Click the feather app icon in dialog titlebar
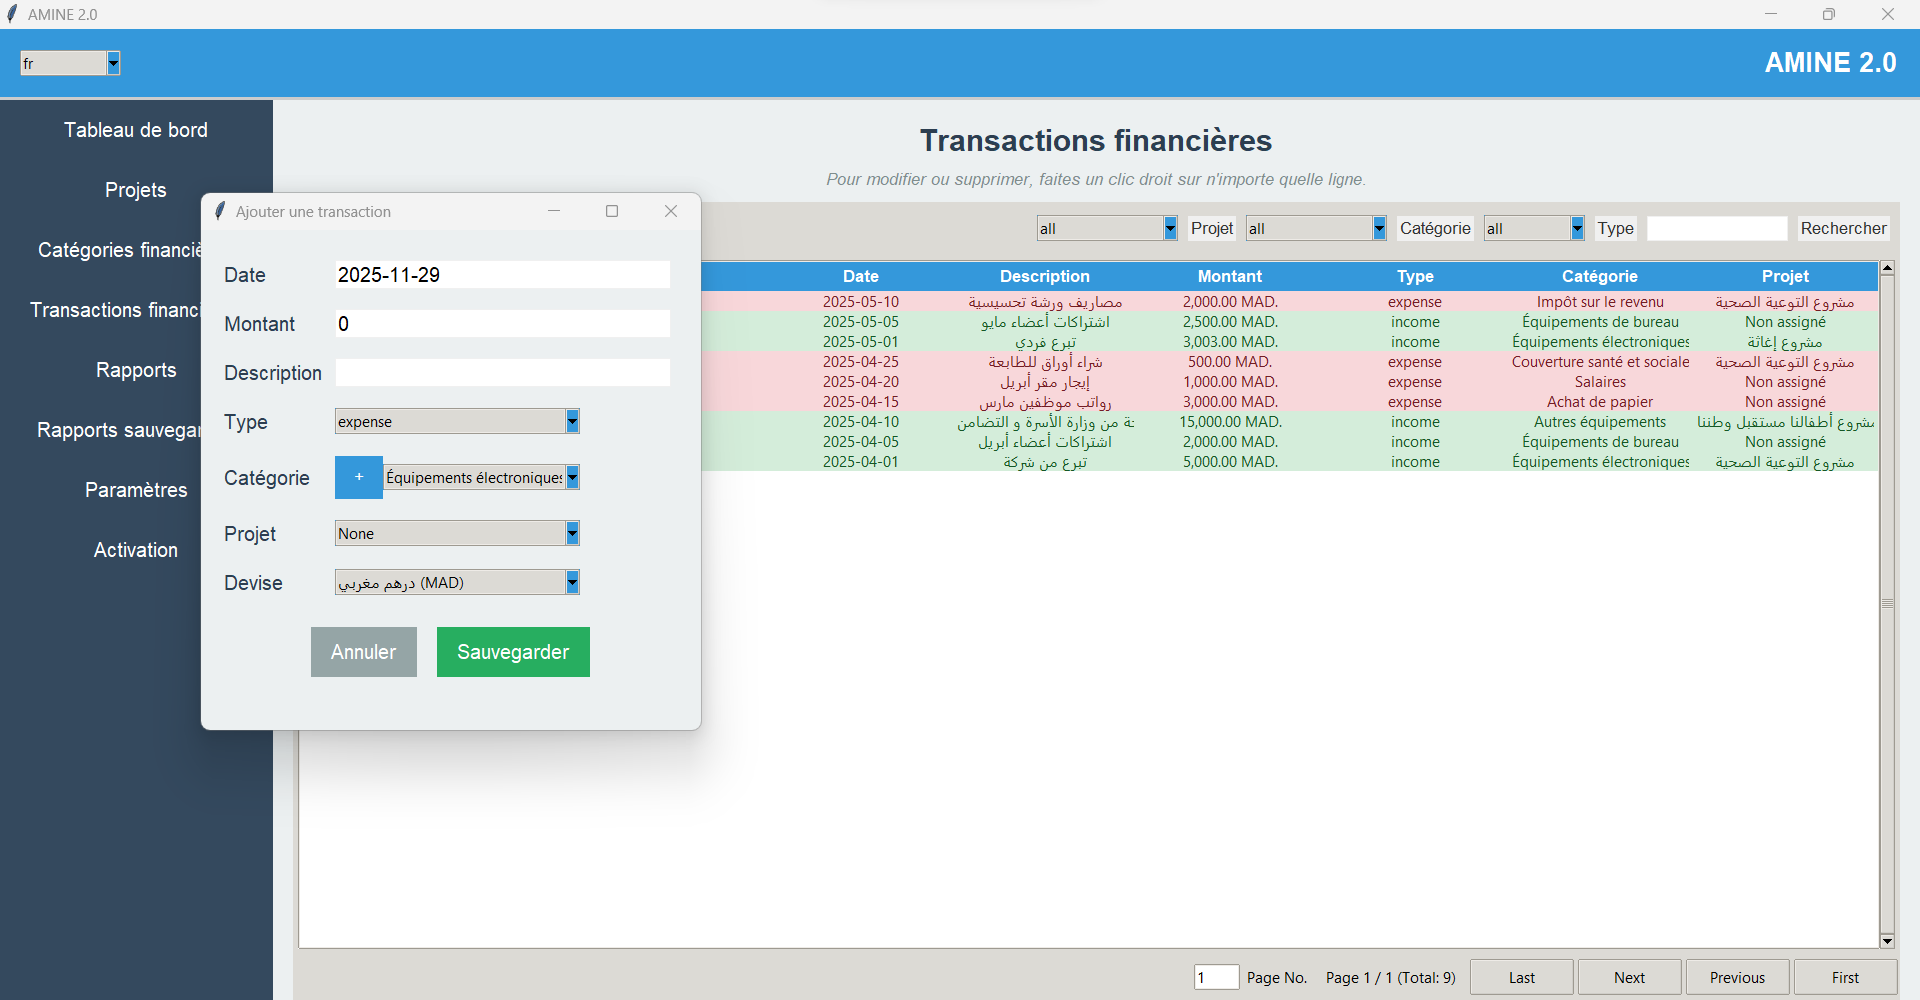This screenshot has height=1000, width=1920. (219, 211)
